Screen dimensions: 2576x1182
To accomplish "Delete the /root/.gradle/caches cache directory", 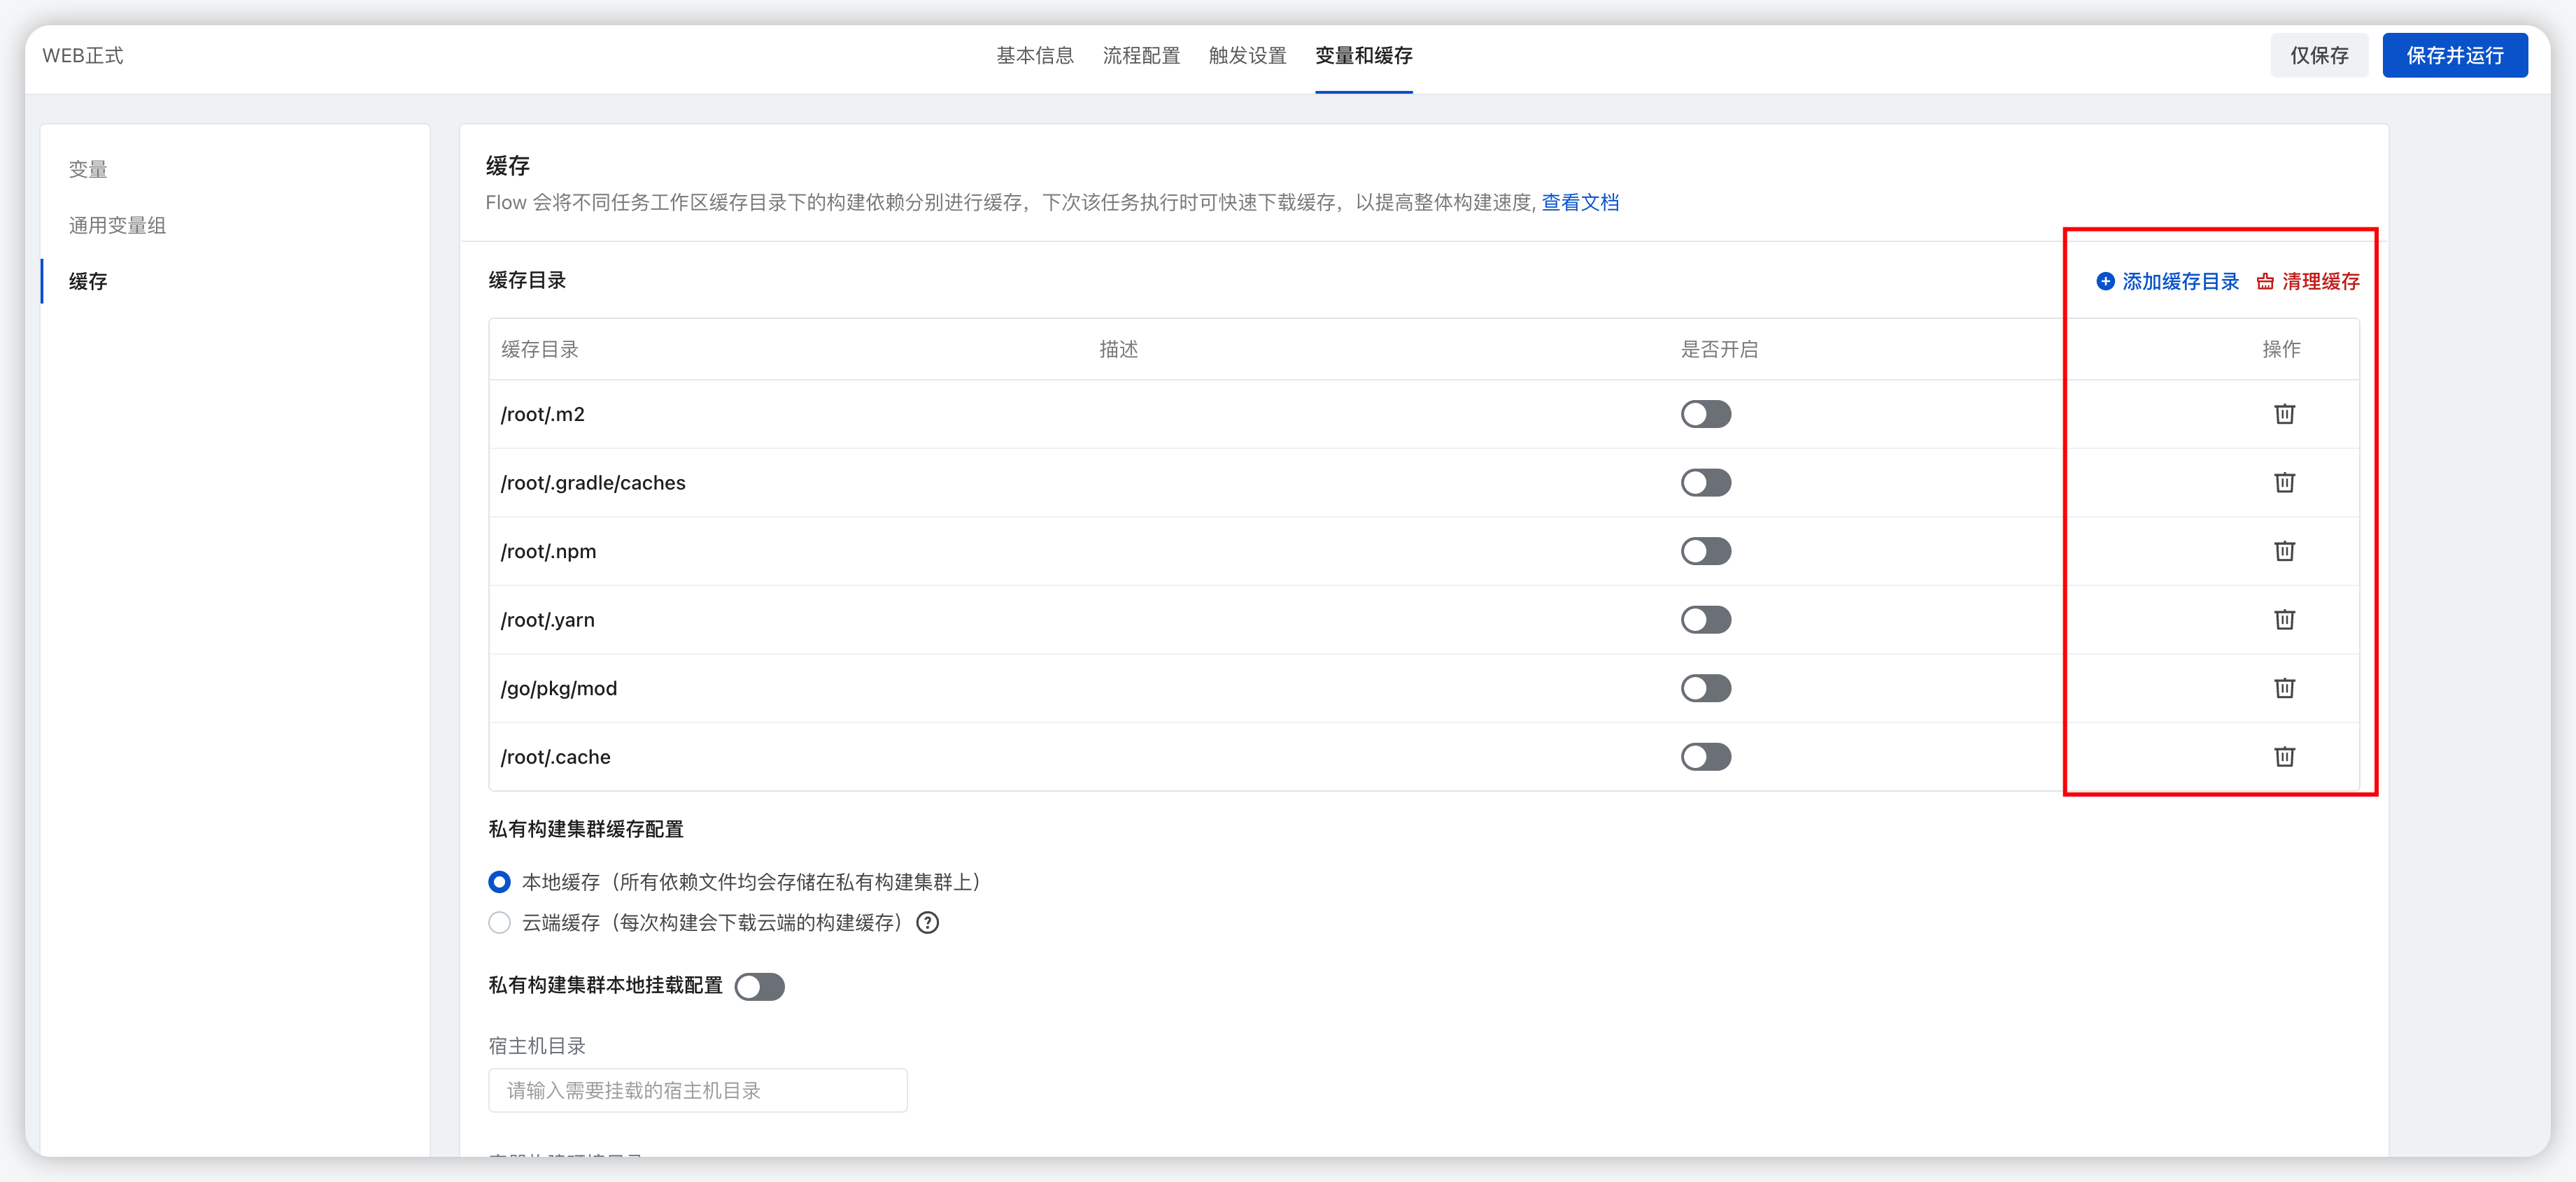I will [2284, 483].
